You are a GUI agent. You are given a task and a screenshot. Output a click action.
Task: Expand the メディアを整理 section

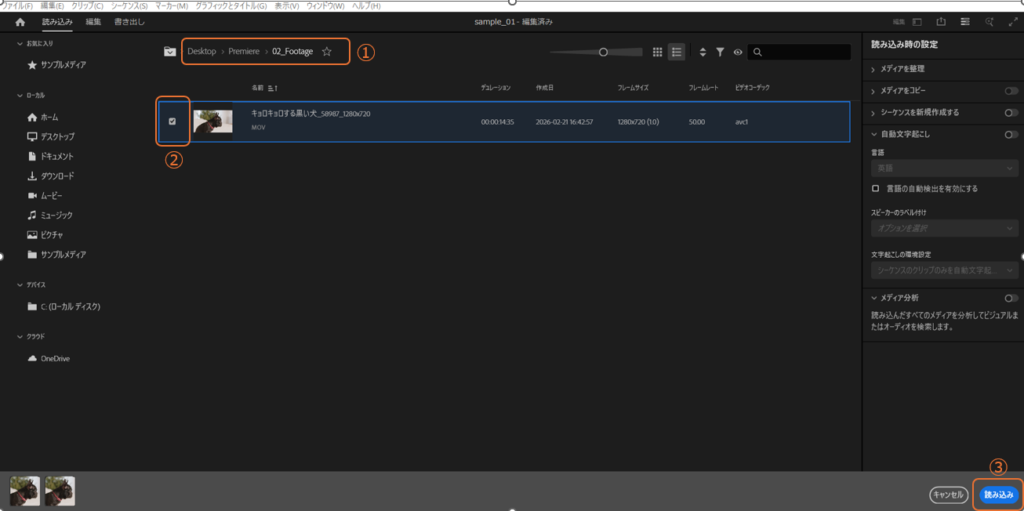point(874,69)
